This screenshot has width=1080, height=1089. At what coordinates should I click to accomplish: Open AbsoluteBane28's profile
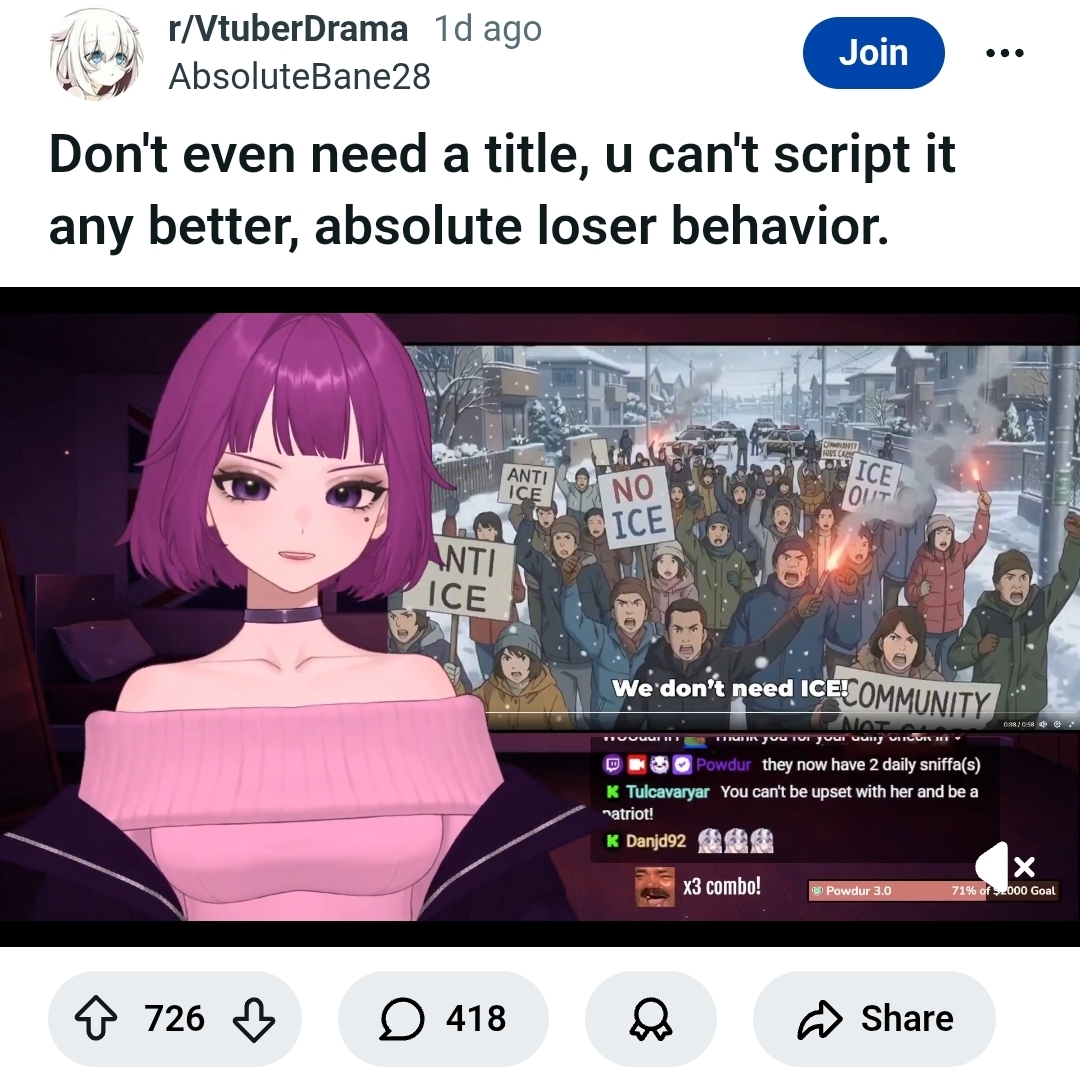click(299, 76)
